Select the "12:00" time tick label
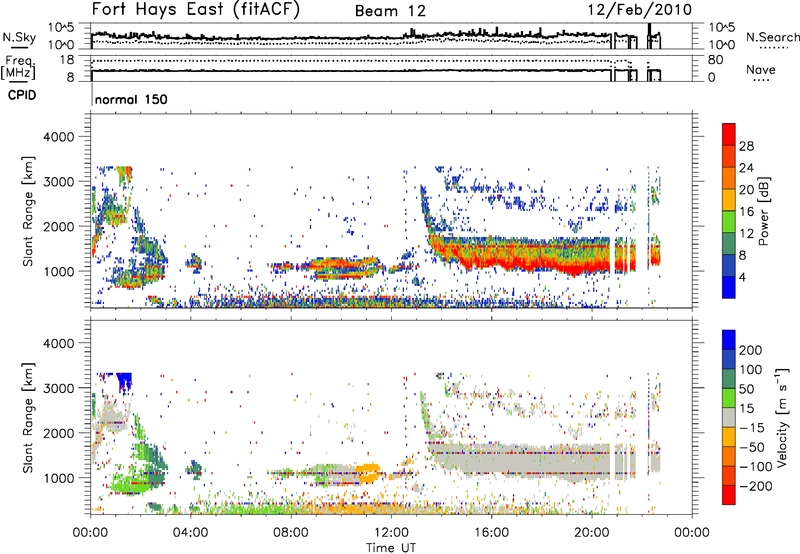 click(x=391, y=533)
